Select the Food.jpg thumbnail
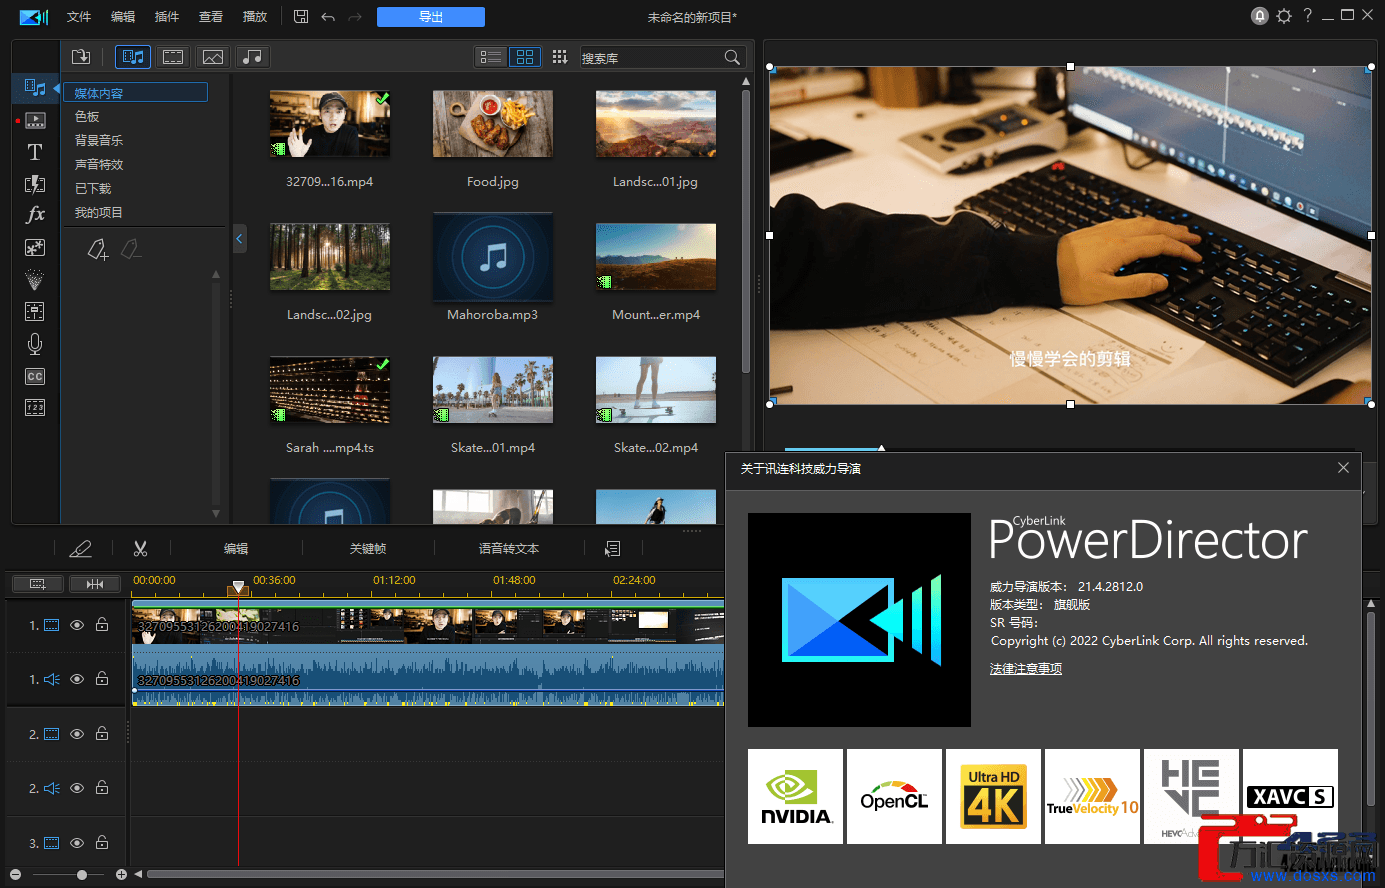Viewport: 1385px width, 888px height. pos(493,124)
